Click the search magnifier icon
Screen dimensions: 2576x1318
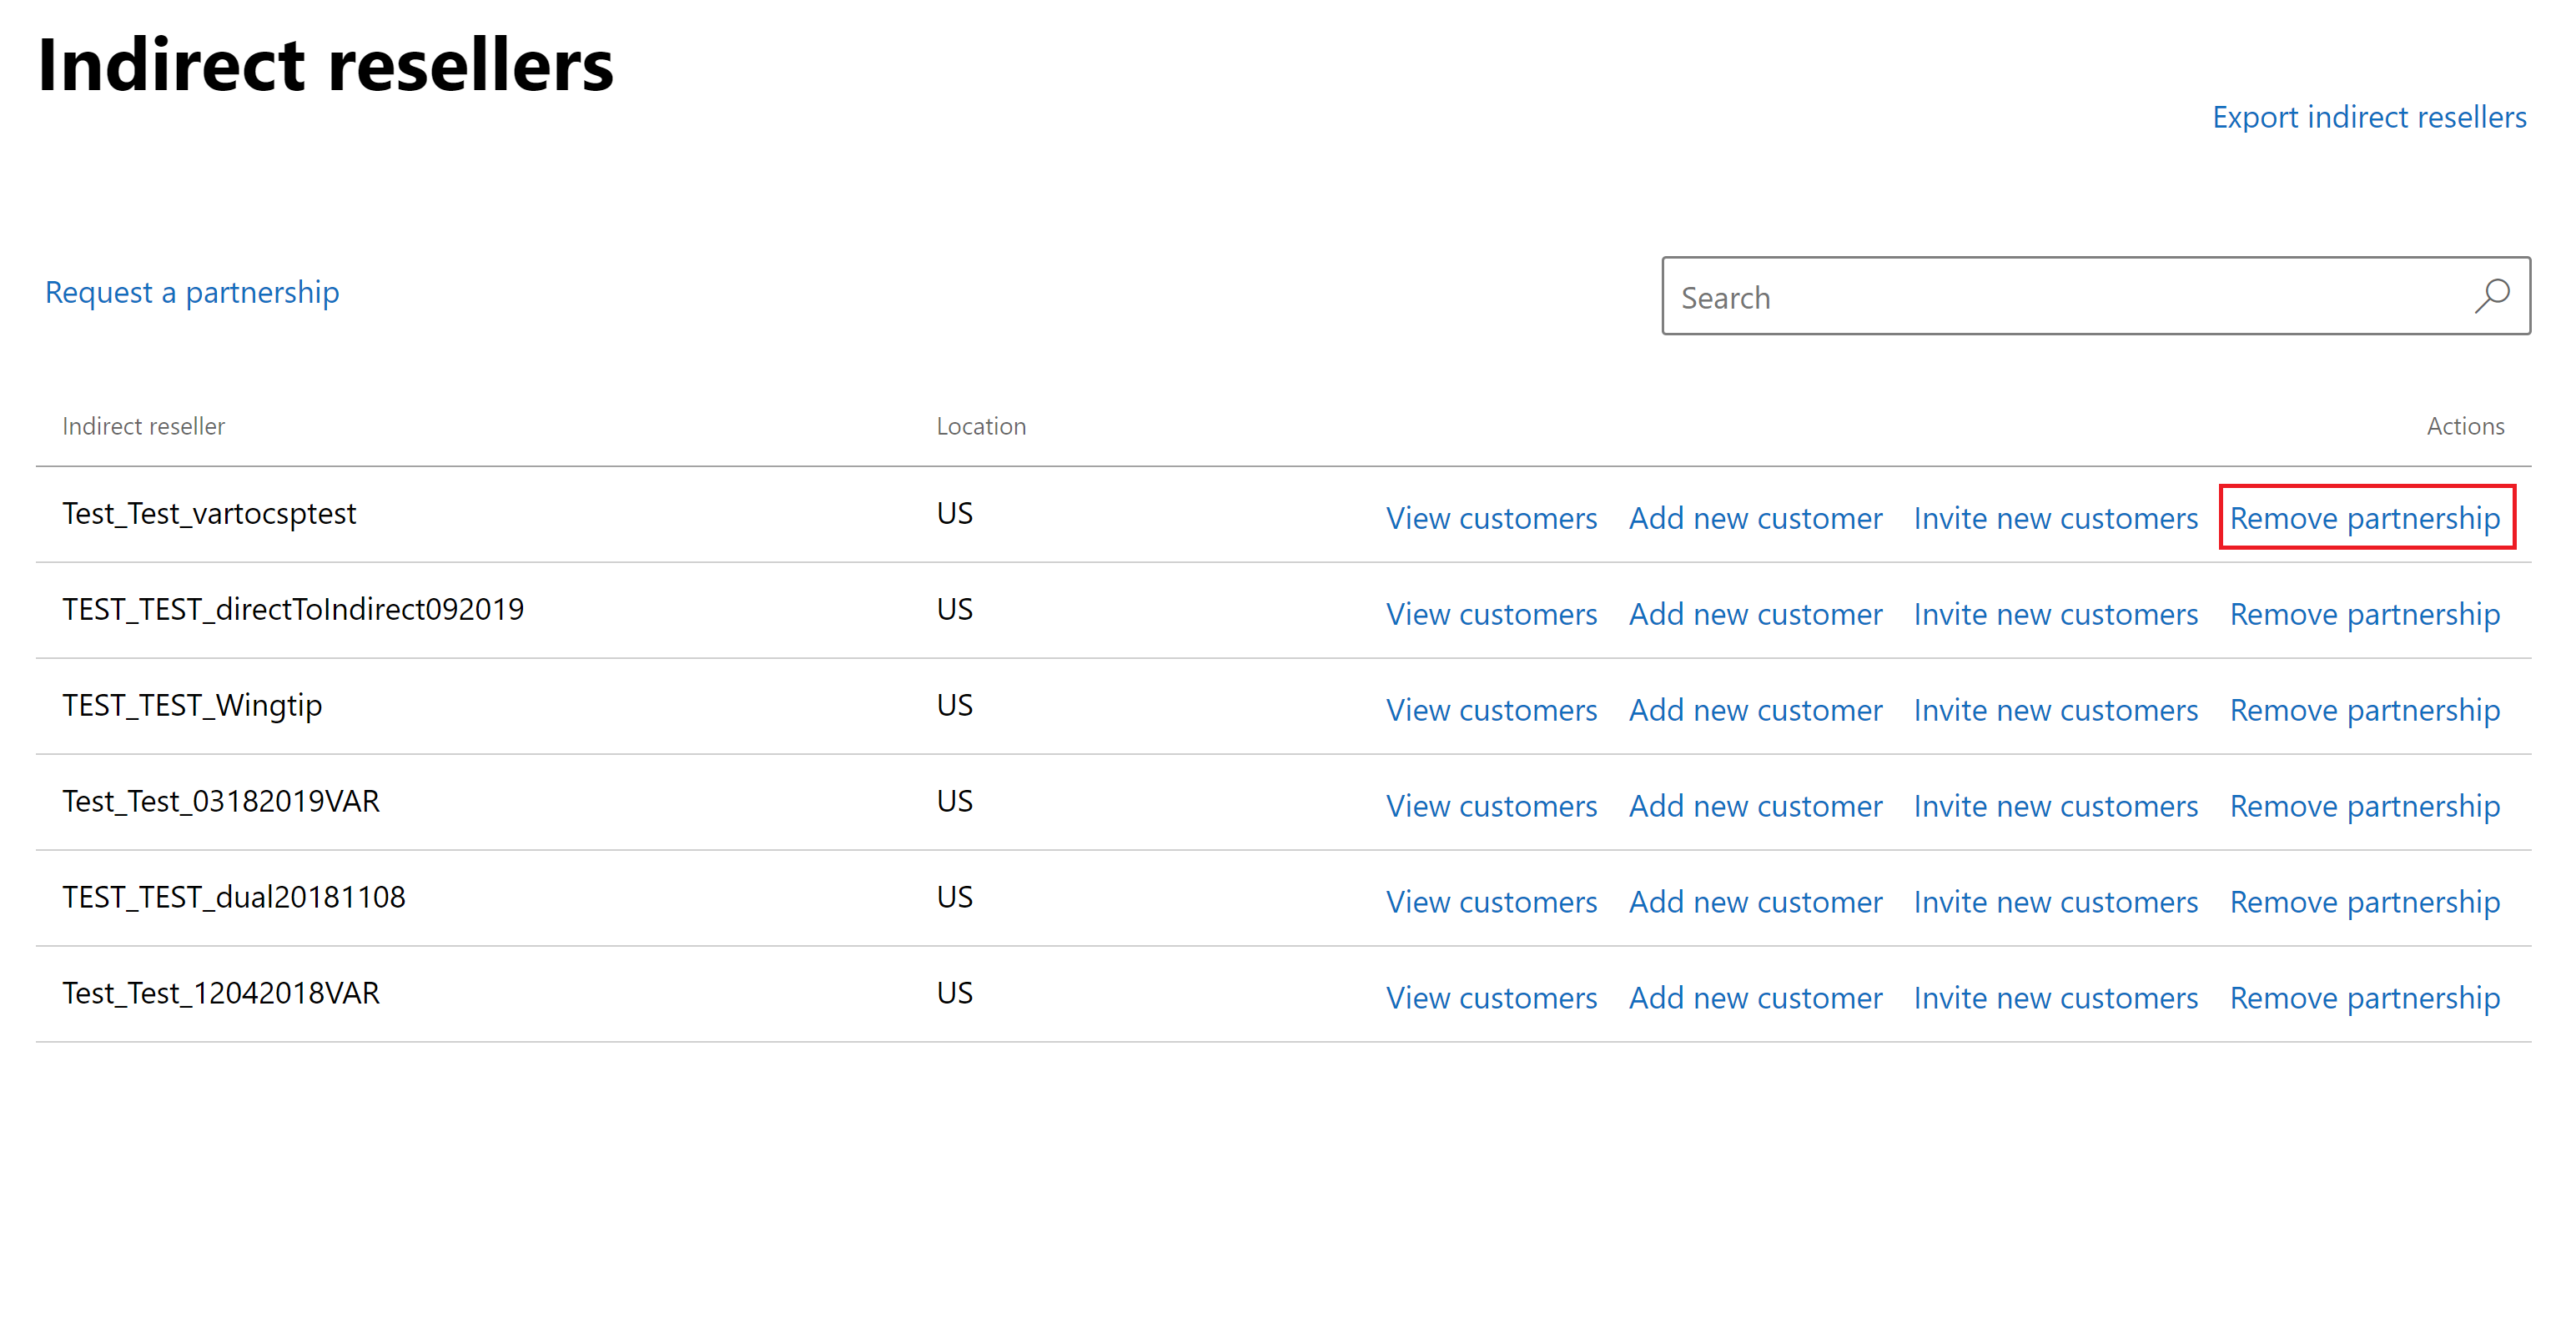pyautogui.click(x=2491, y=296)
